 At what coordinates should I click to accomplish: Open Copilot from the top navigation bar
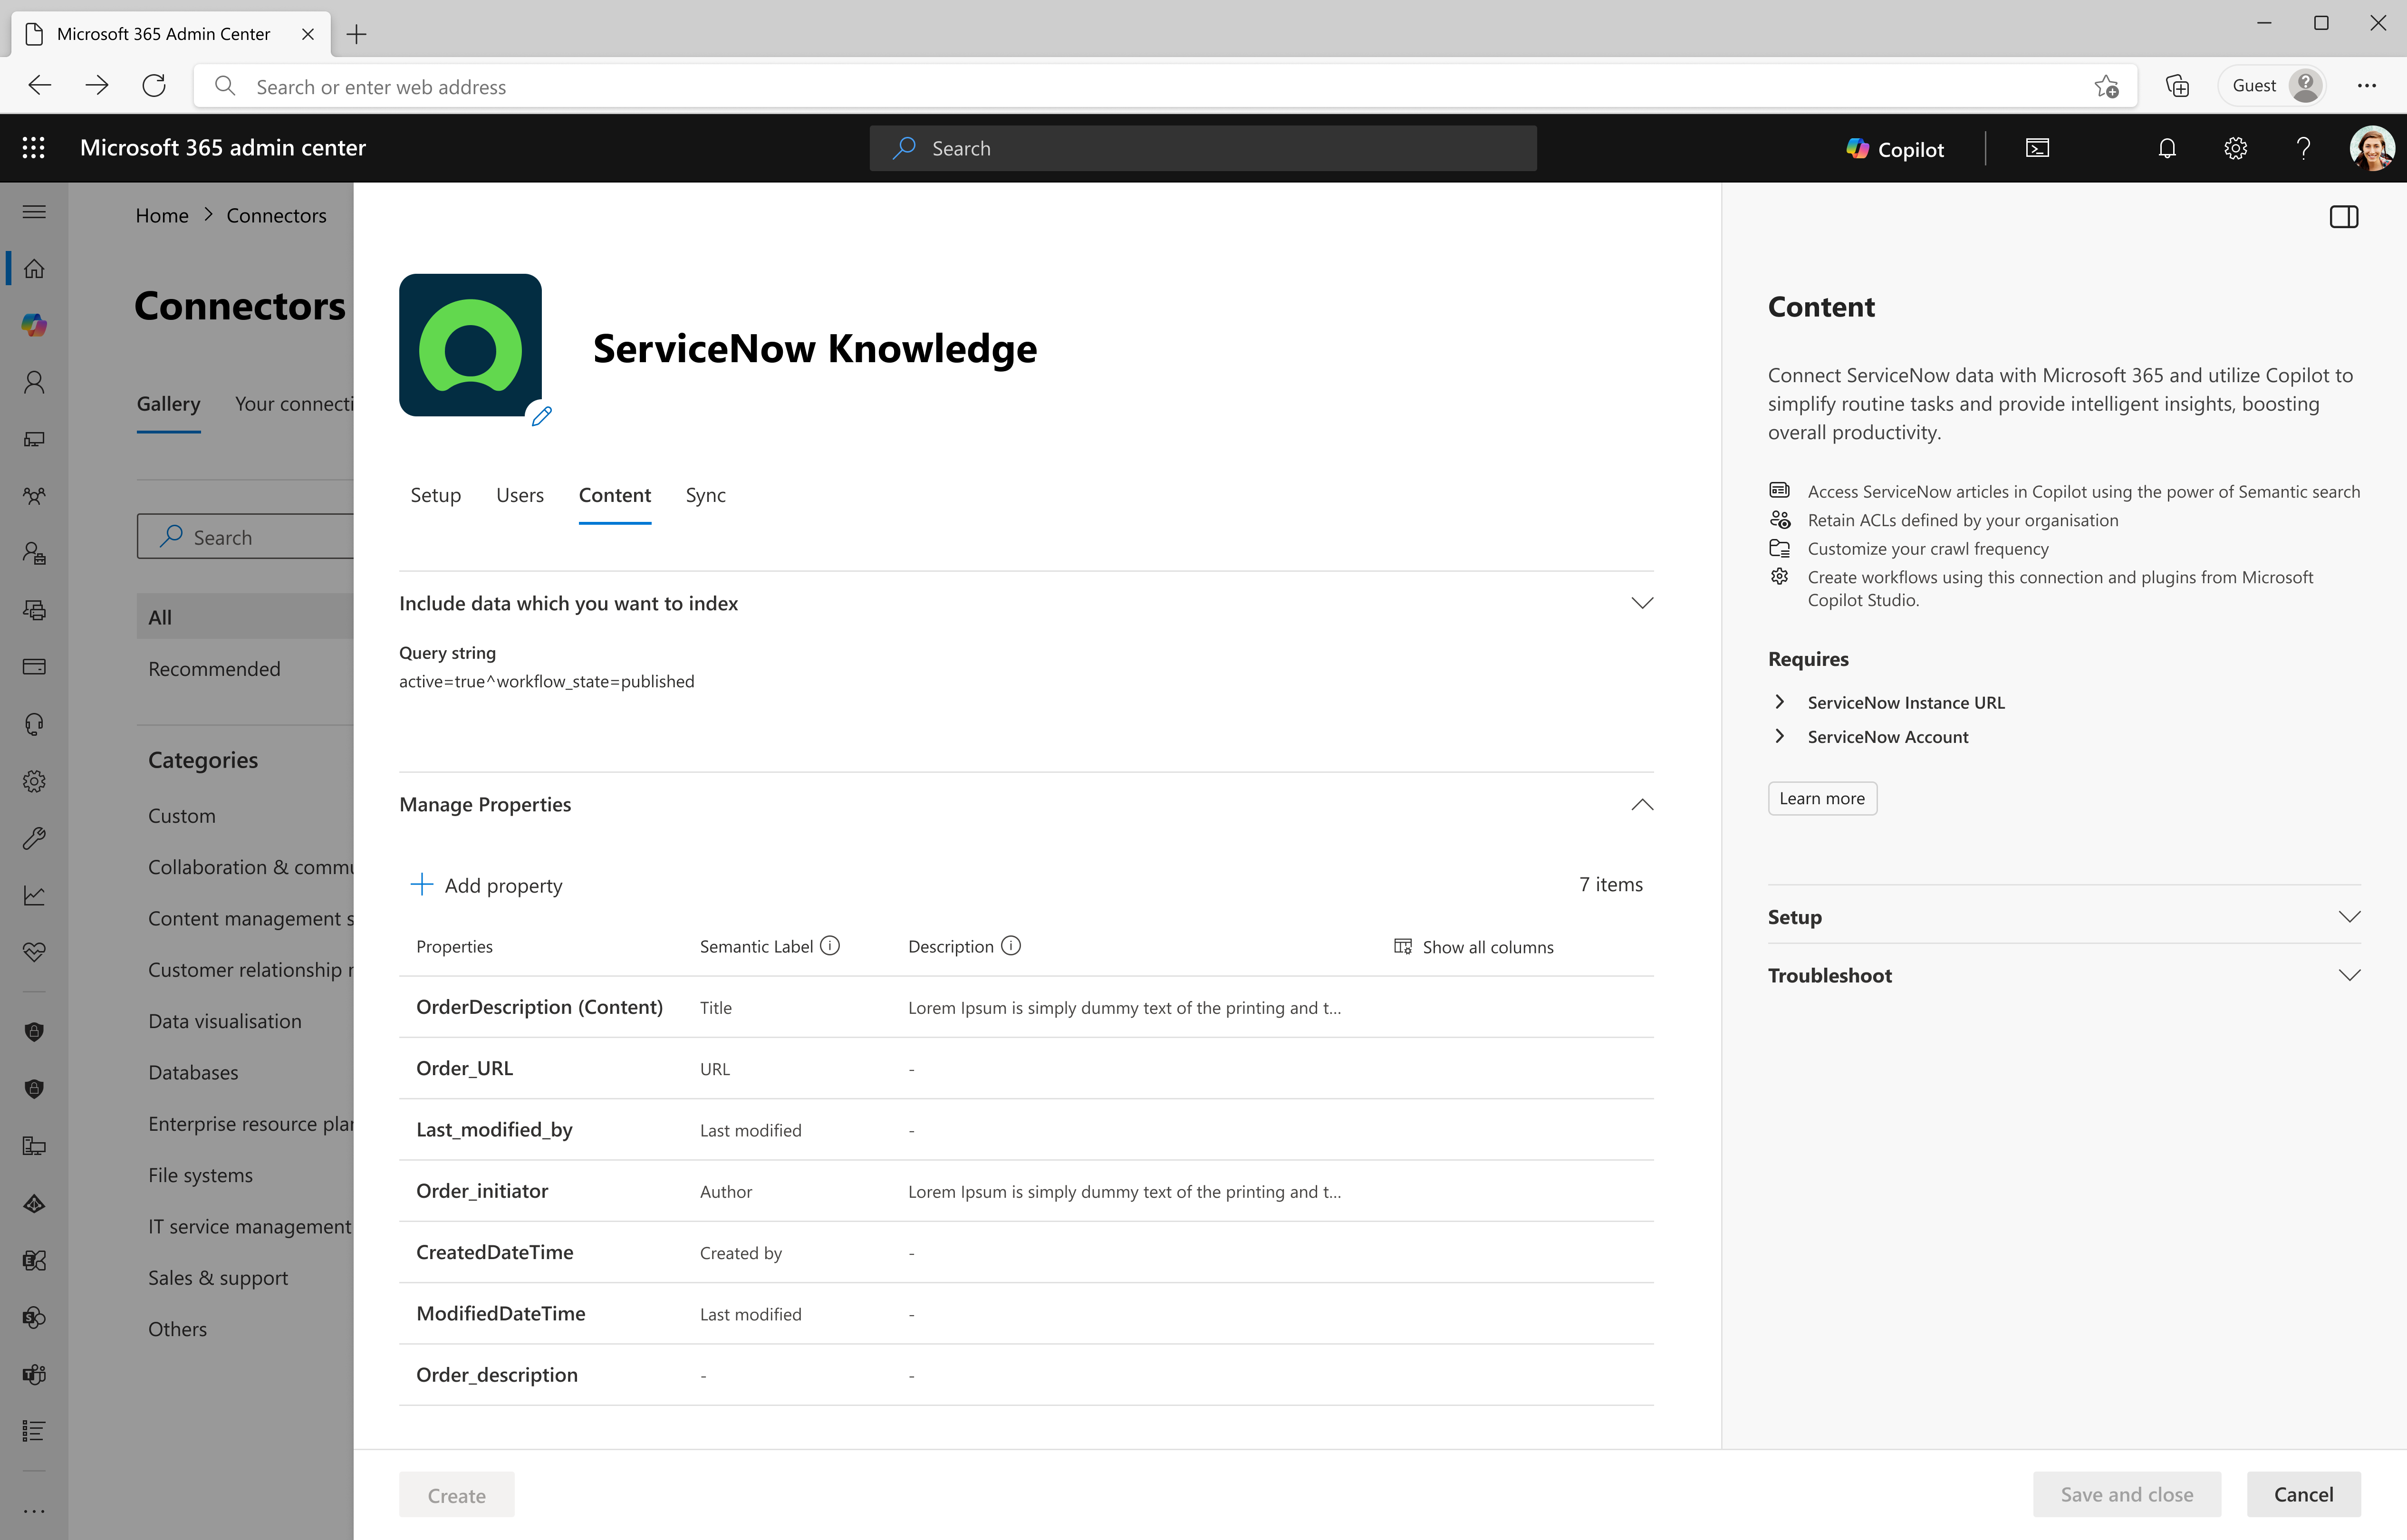pyautogui.click(x=1894, y=148)
